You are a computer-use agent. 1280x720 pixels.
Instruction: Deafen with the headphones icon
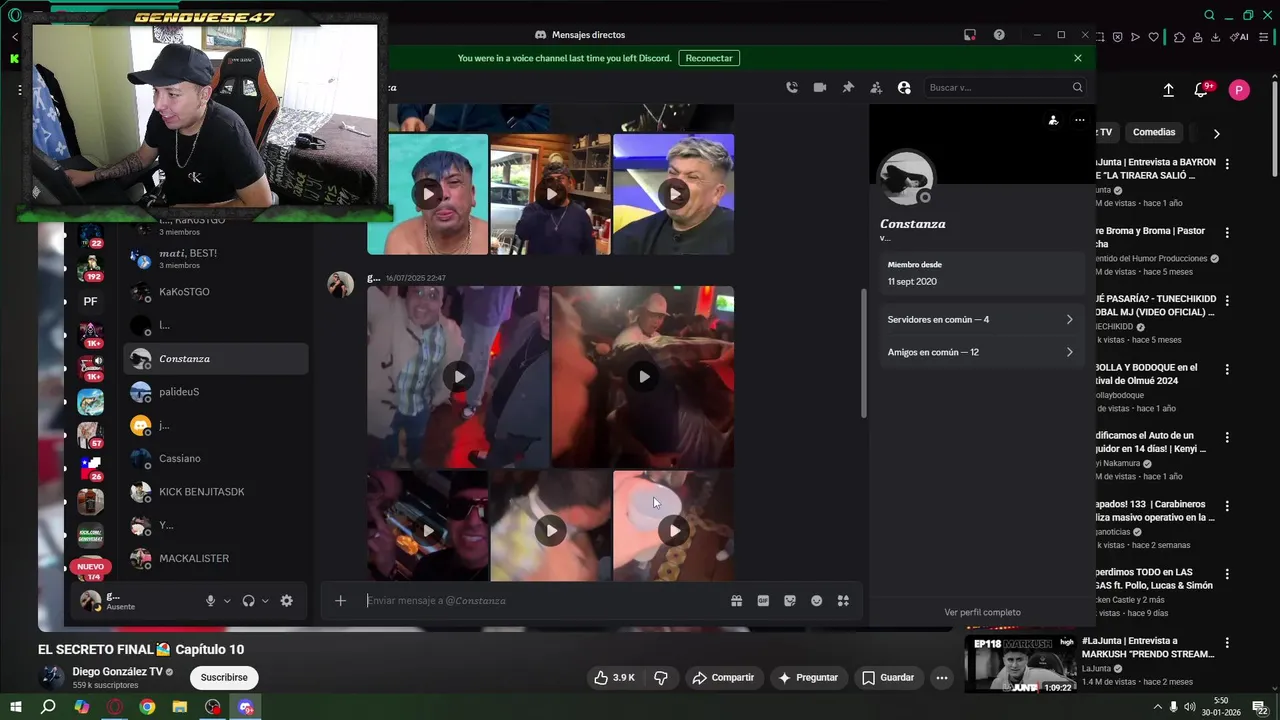pos(248,600)
